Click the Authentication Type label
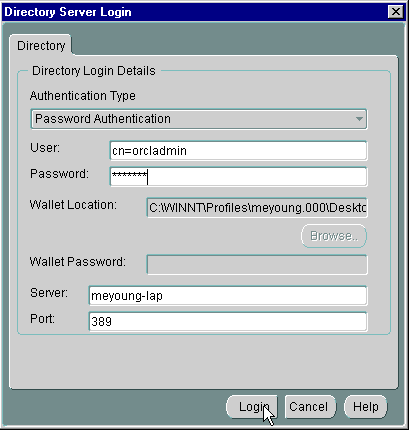Screen dimensions: 409x430 83,96
